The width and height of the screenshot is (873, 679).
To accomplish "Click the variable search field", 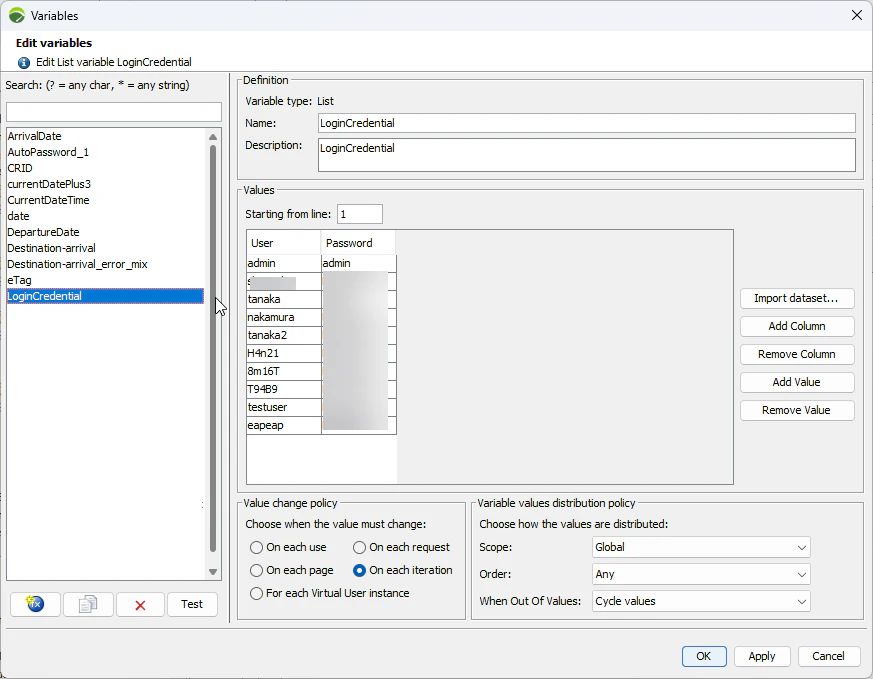I will tap(114, 112).
